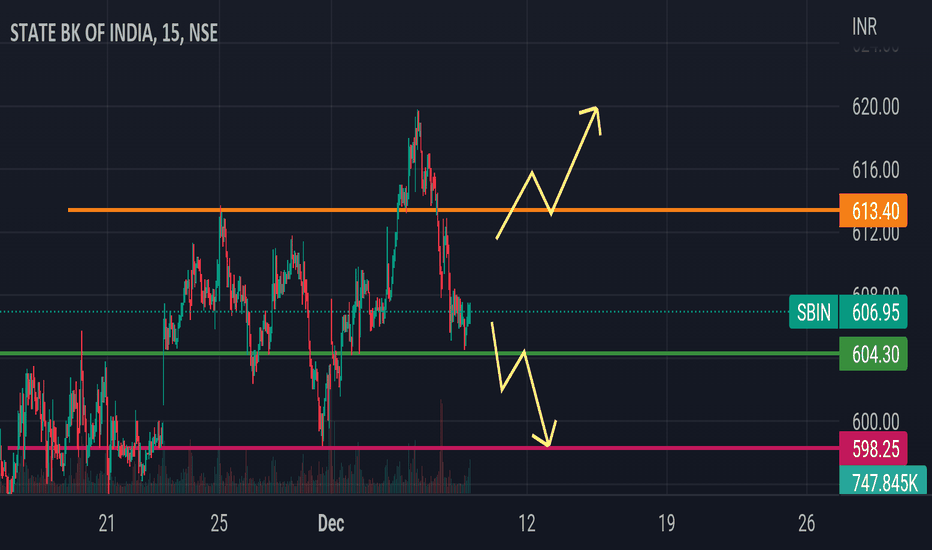Click the 600.00 price axis value

point(876,422)
